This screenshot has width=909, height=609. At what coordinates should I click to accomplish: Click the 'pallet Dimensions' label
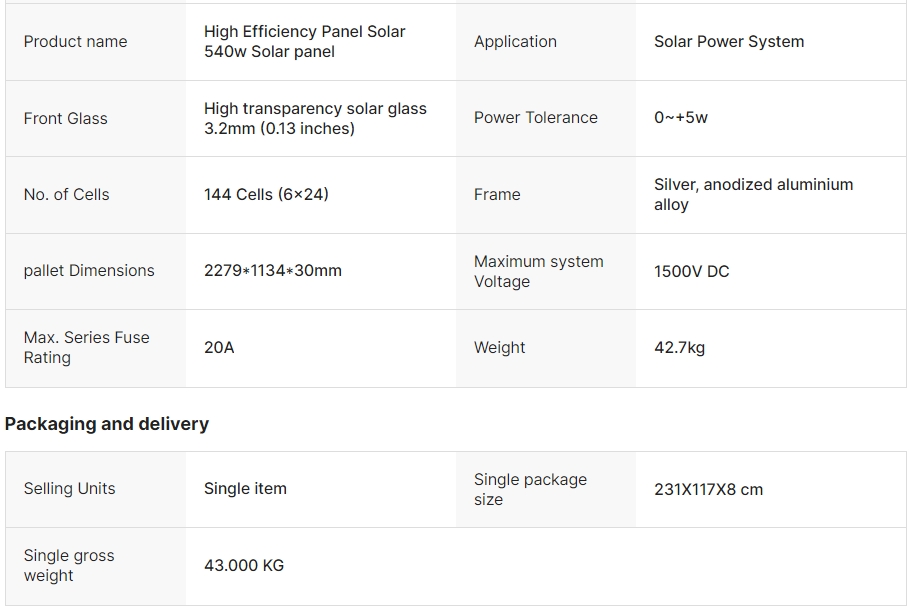(89, 271)
